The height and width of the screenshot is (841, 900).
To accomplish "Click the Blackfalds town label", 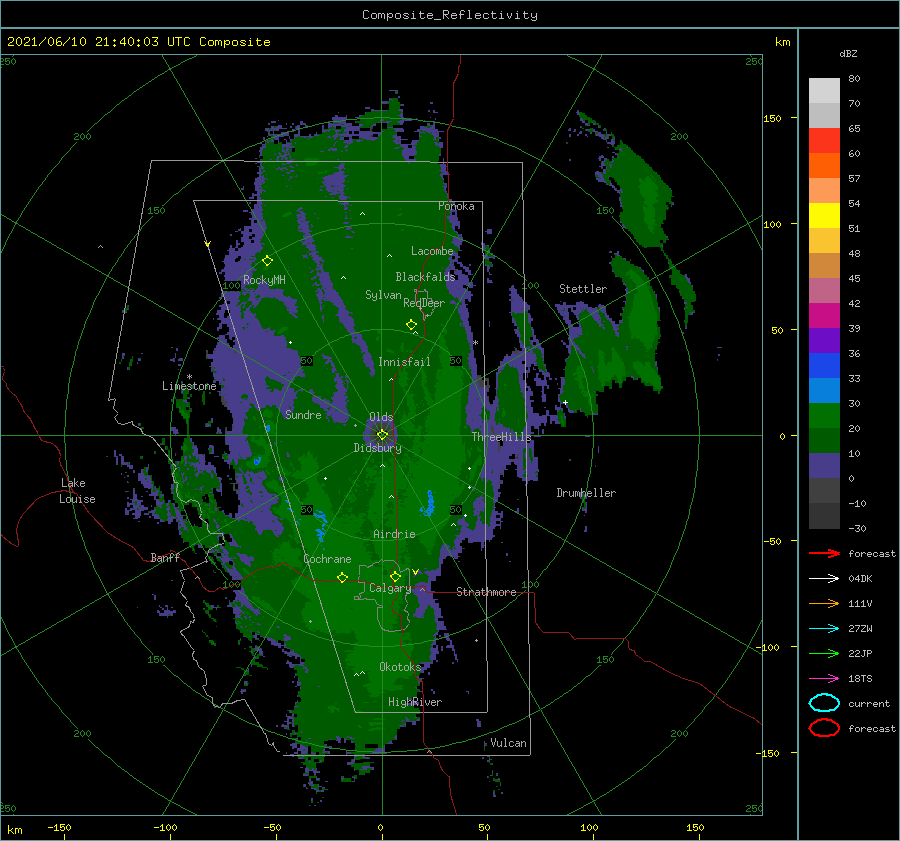I will [x=425, y=277].
